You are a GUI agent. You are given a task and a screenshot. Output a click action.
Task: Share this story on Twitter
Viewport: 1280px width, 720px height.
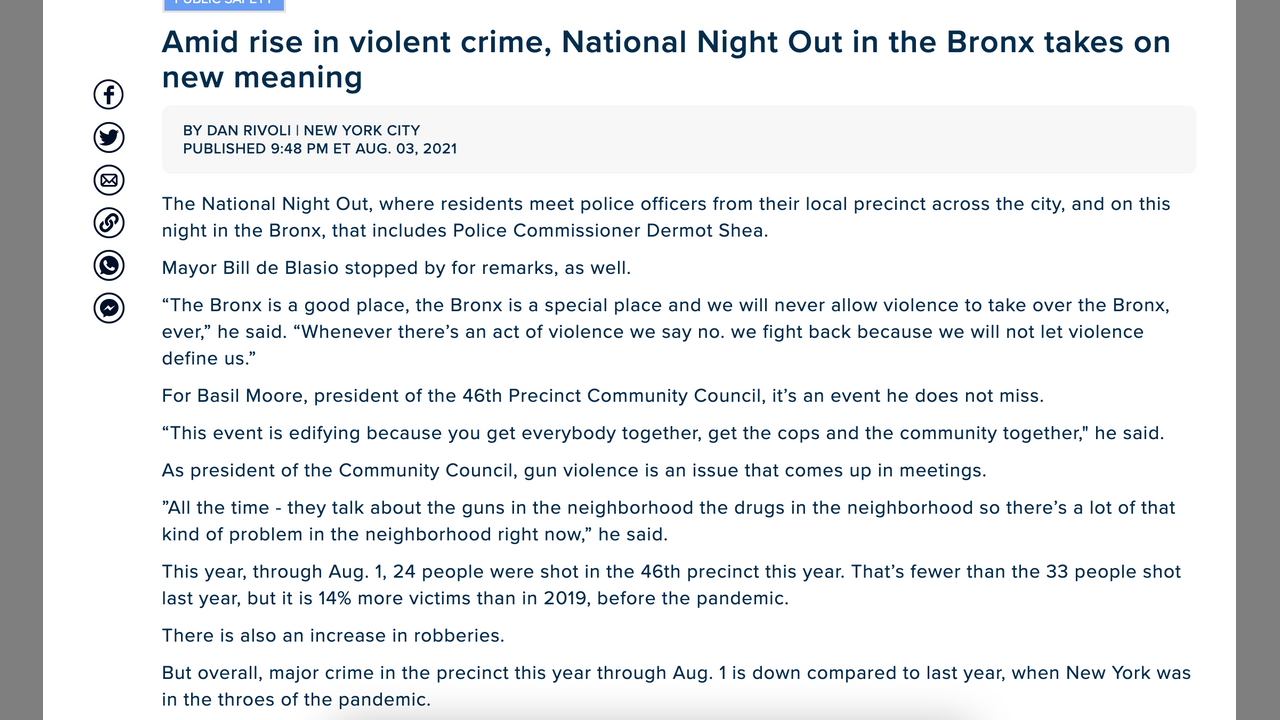click(x=109, y=137)
